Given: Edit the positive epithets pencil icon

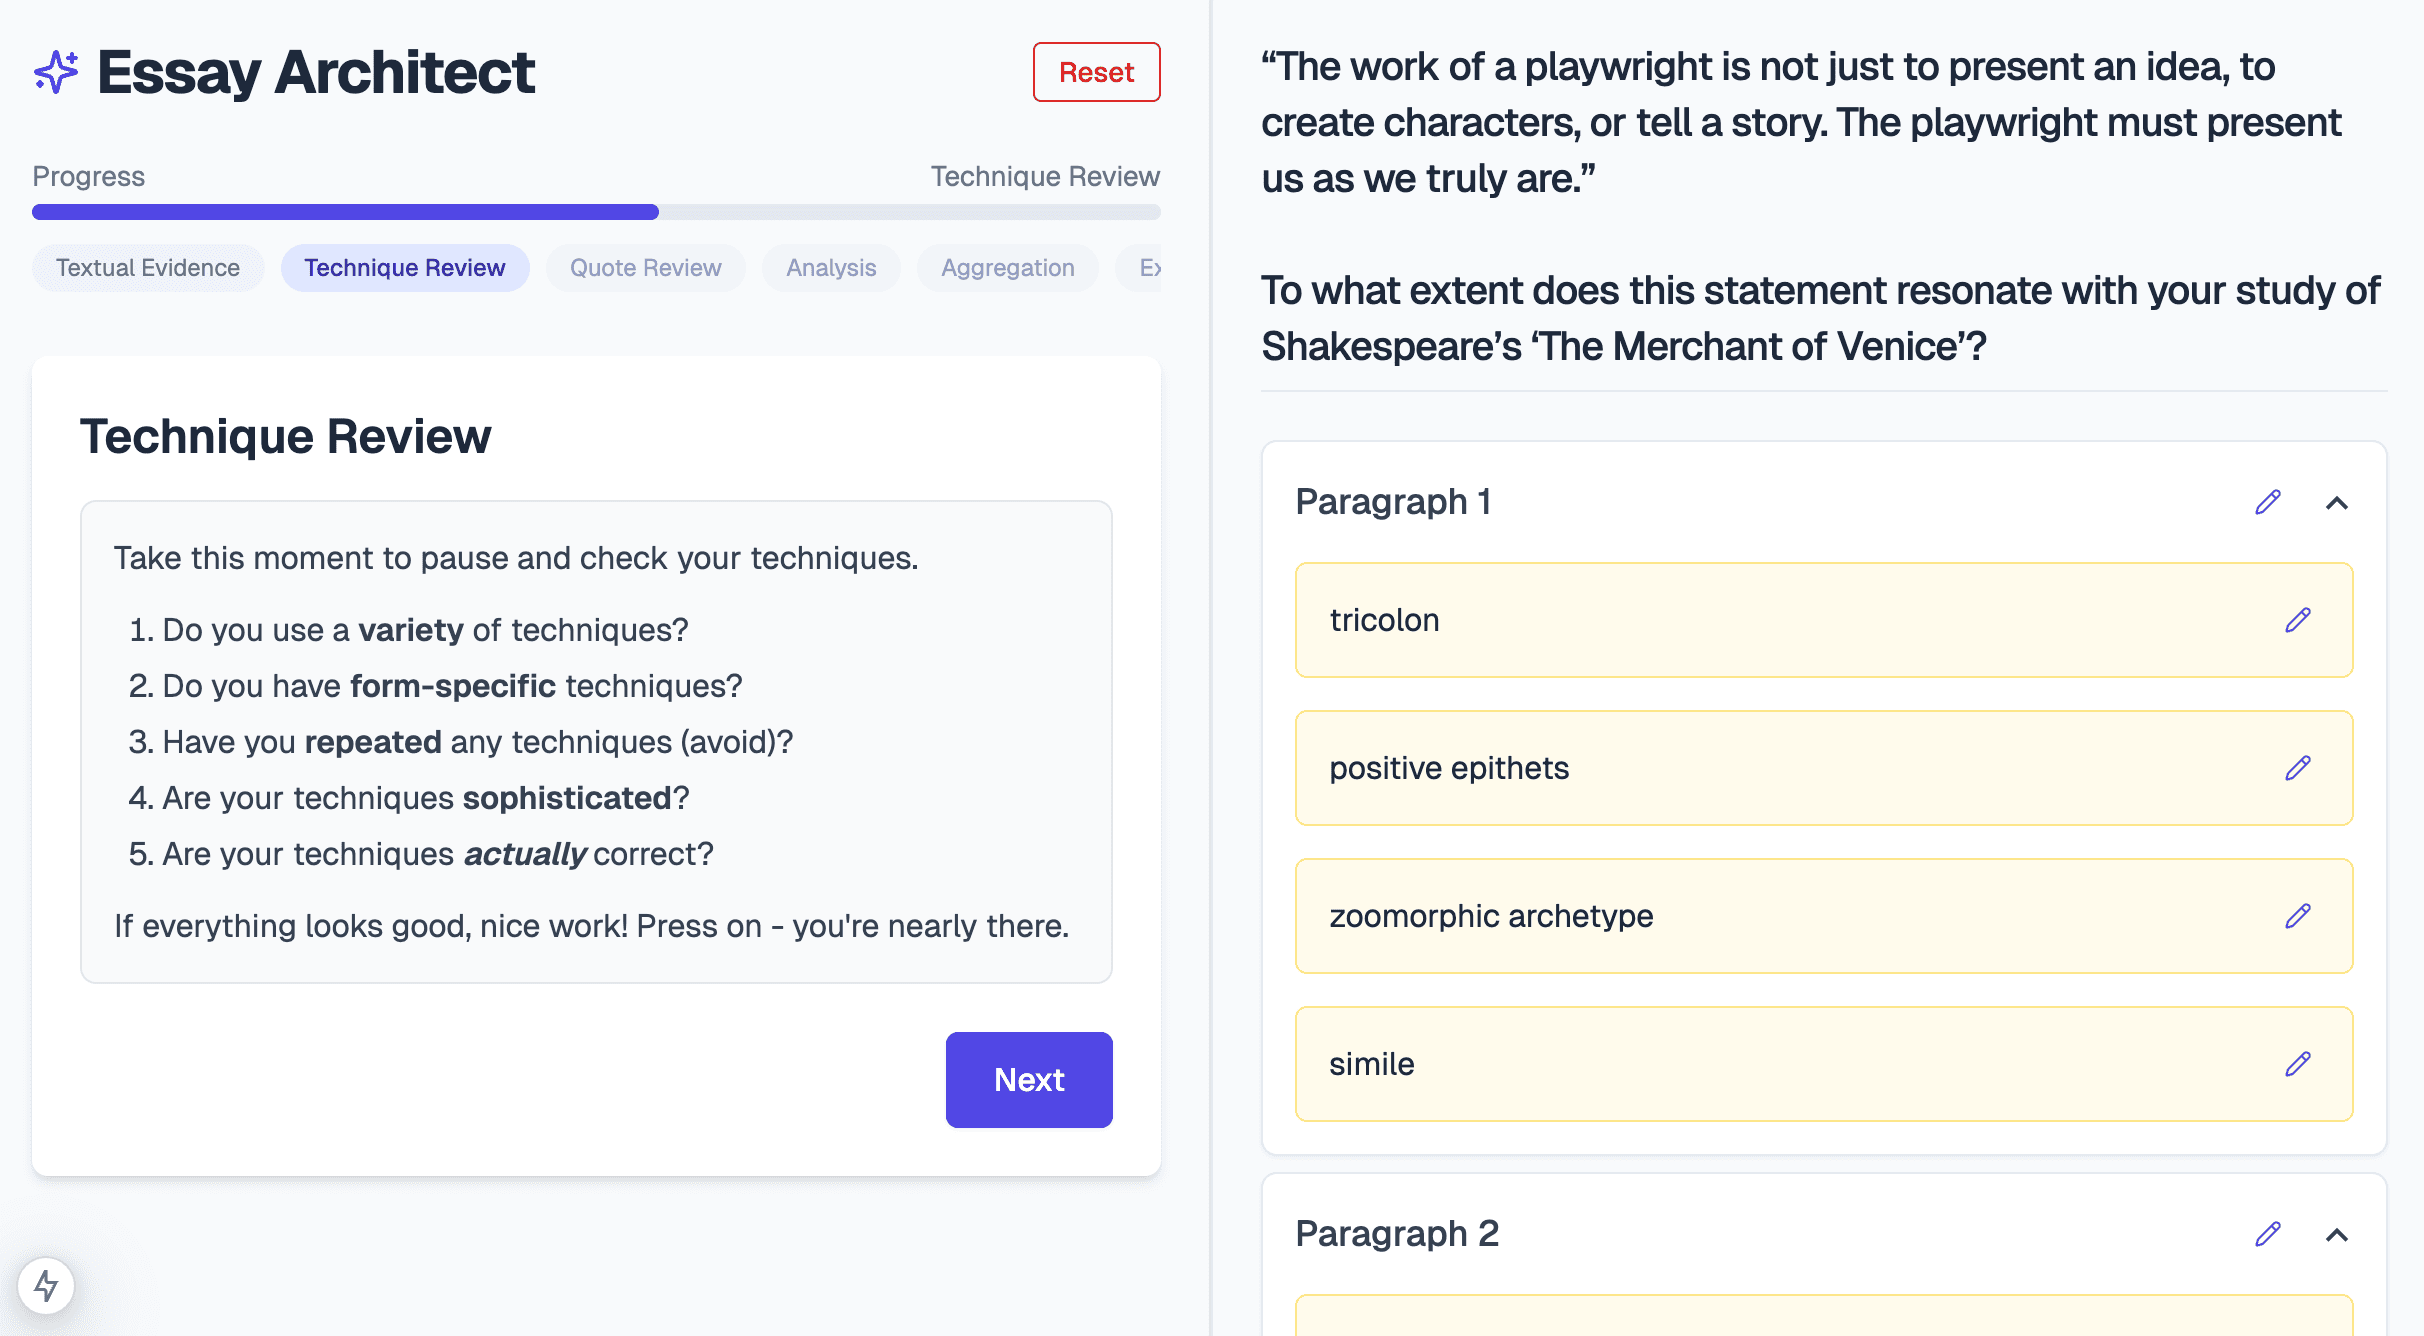Looking at the screenshot, I should (x=2298, y=768).
